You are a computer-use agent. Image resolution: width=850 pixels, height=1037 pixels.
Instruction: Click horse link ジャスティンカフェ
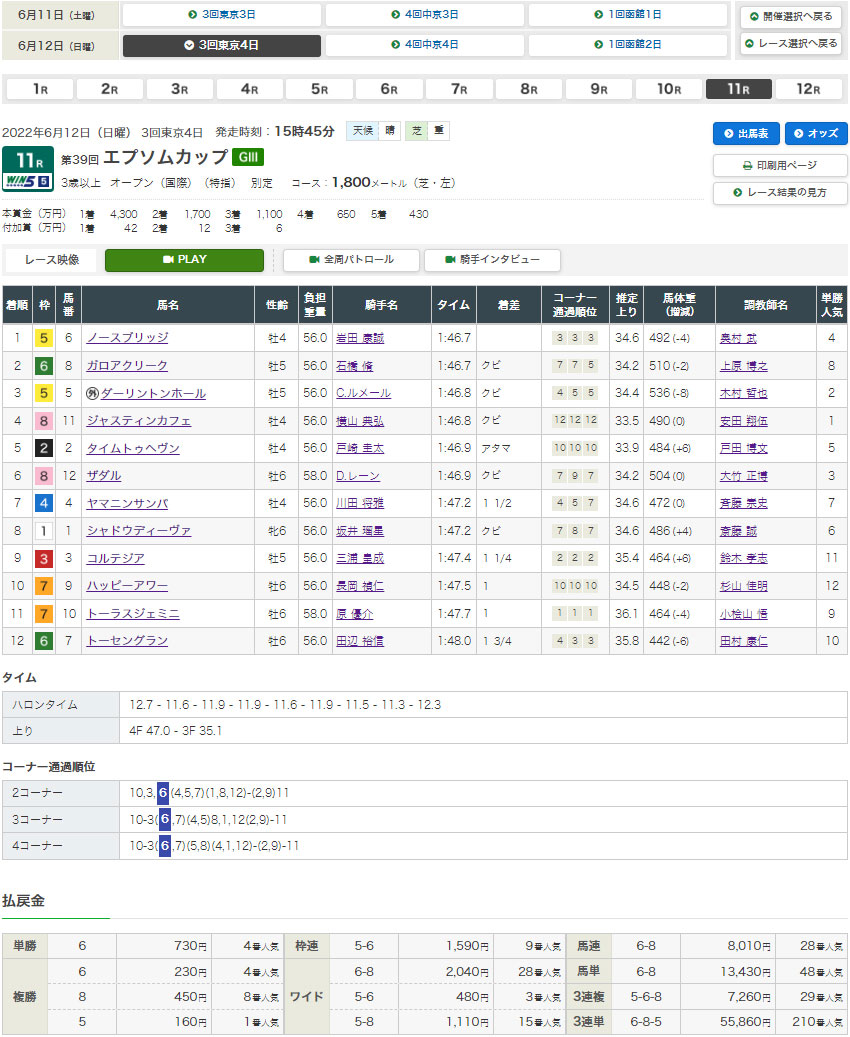point(138,421)
